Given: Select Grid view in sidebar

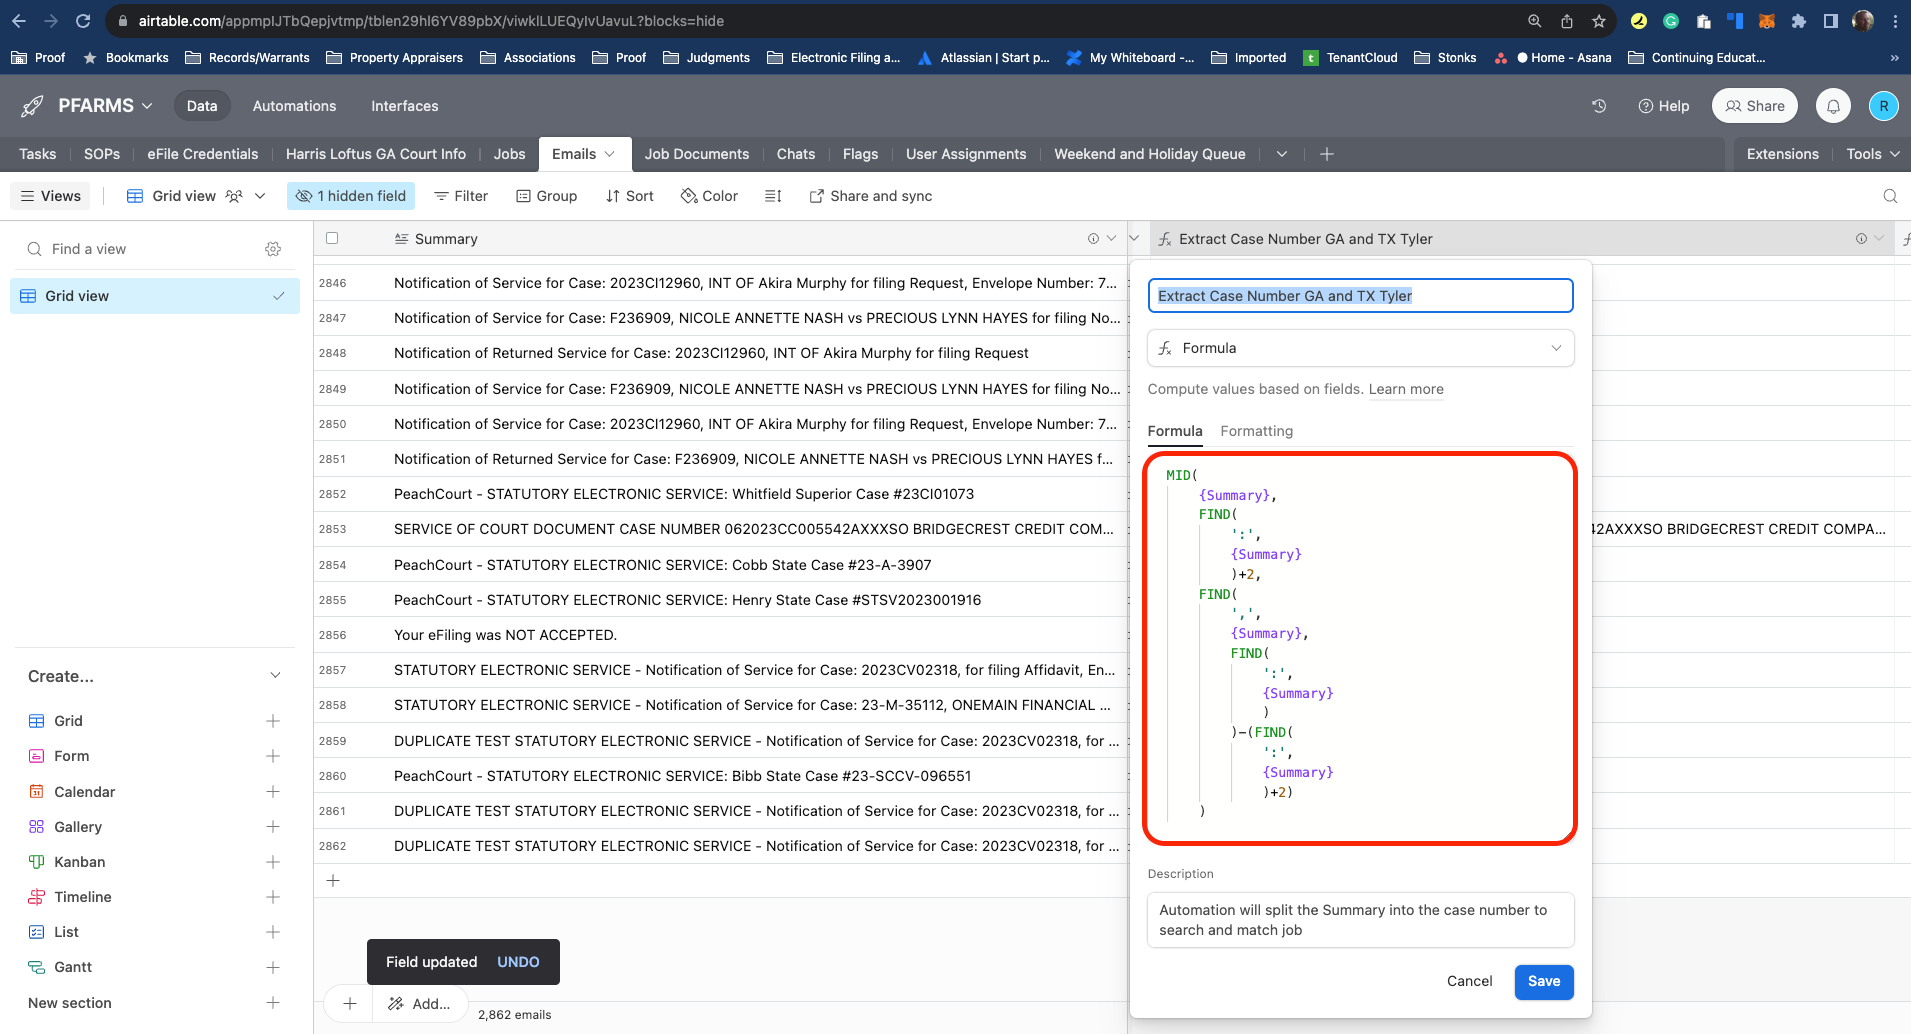Looking at the screenshot, I should click(x=155, y=296).
